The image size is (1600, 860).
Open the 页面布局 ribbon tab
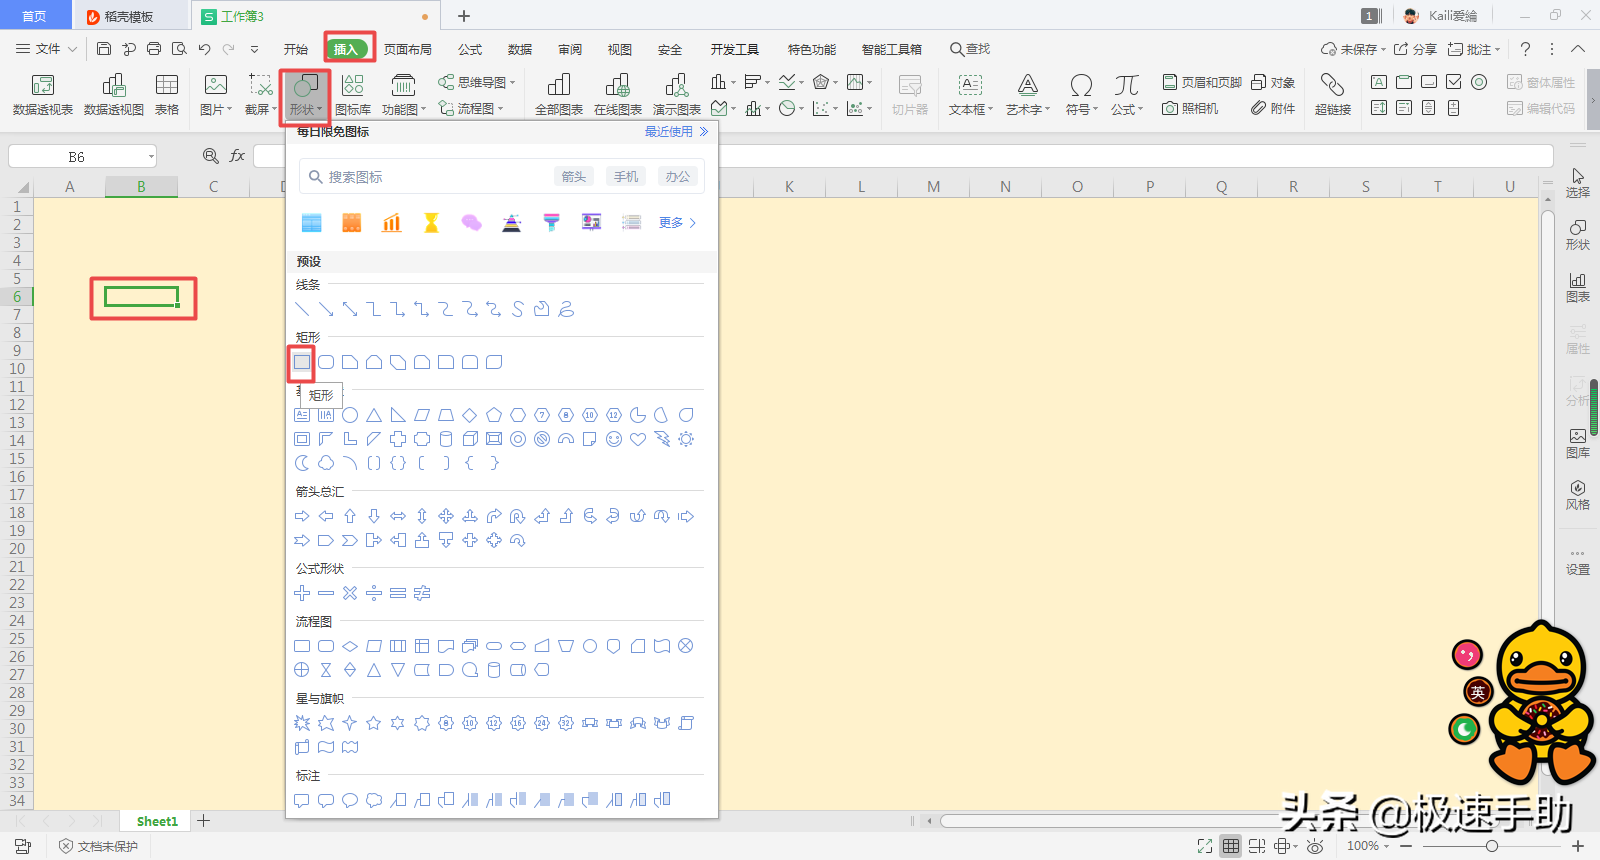408,49
